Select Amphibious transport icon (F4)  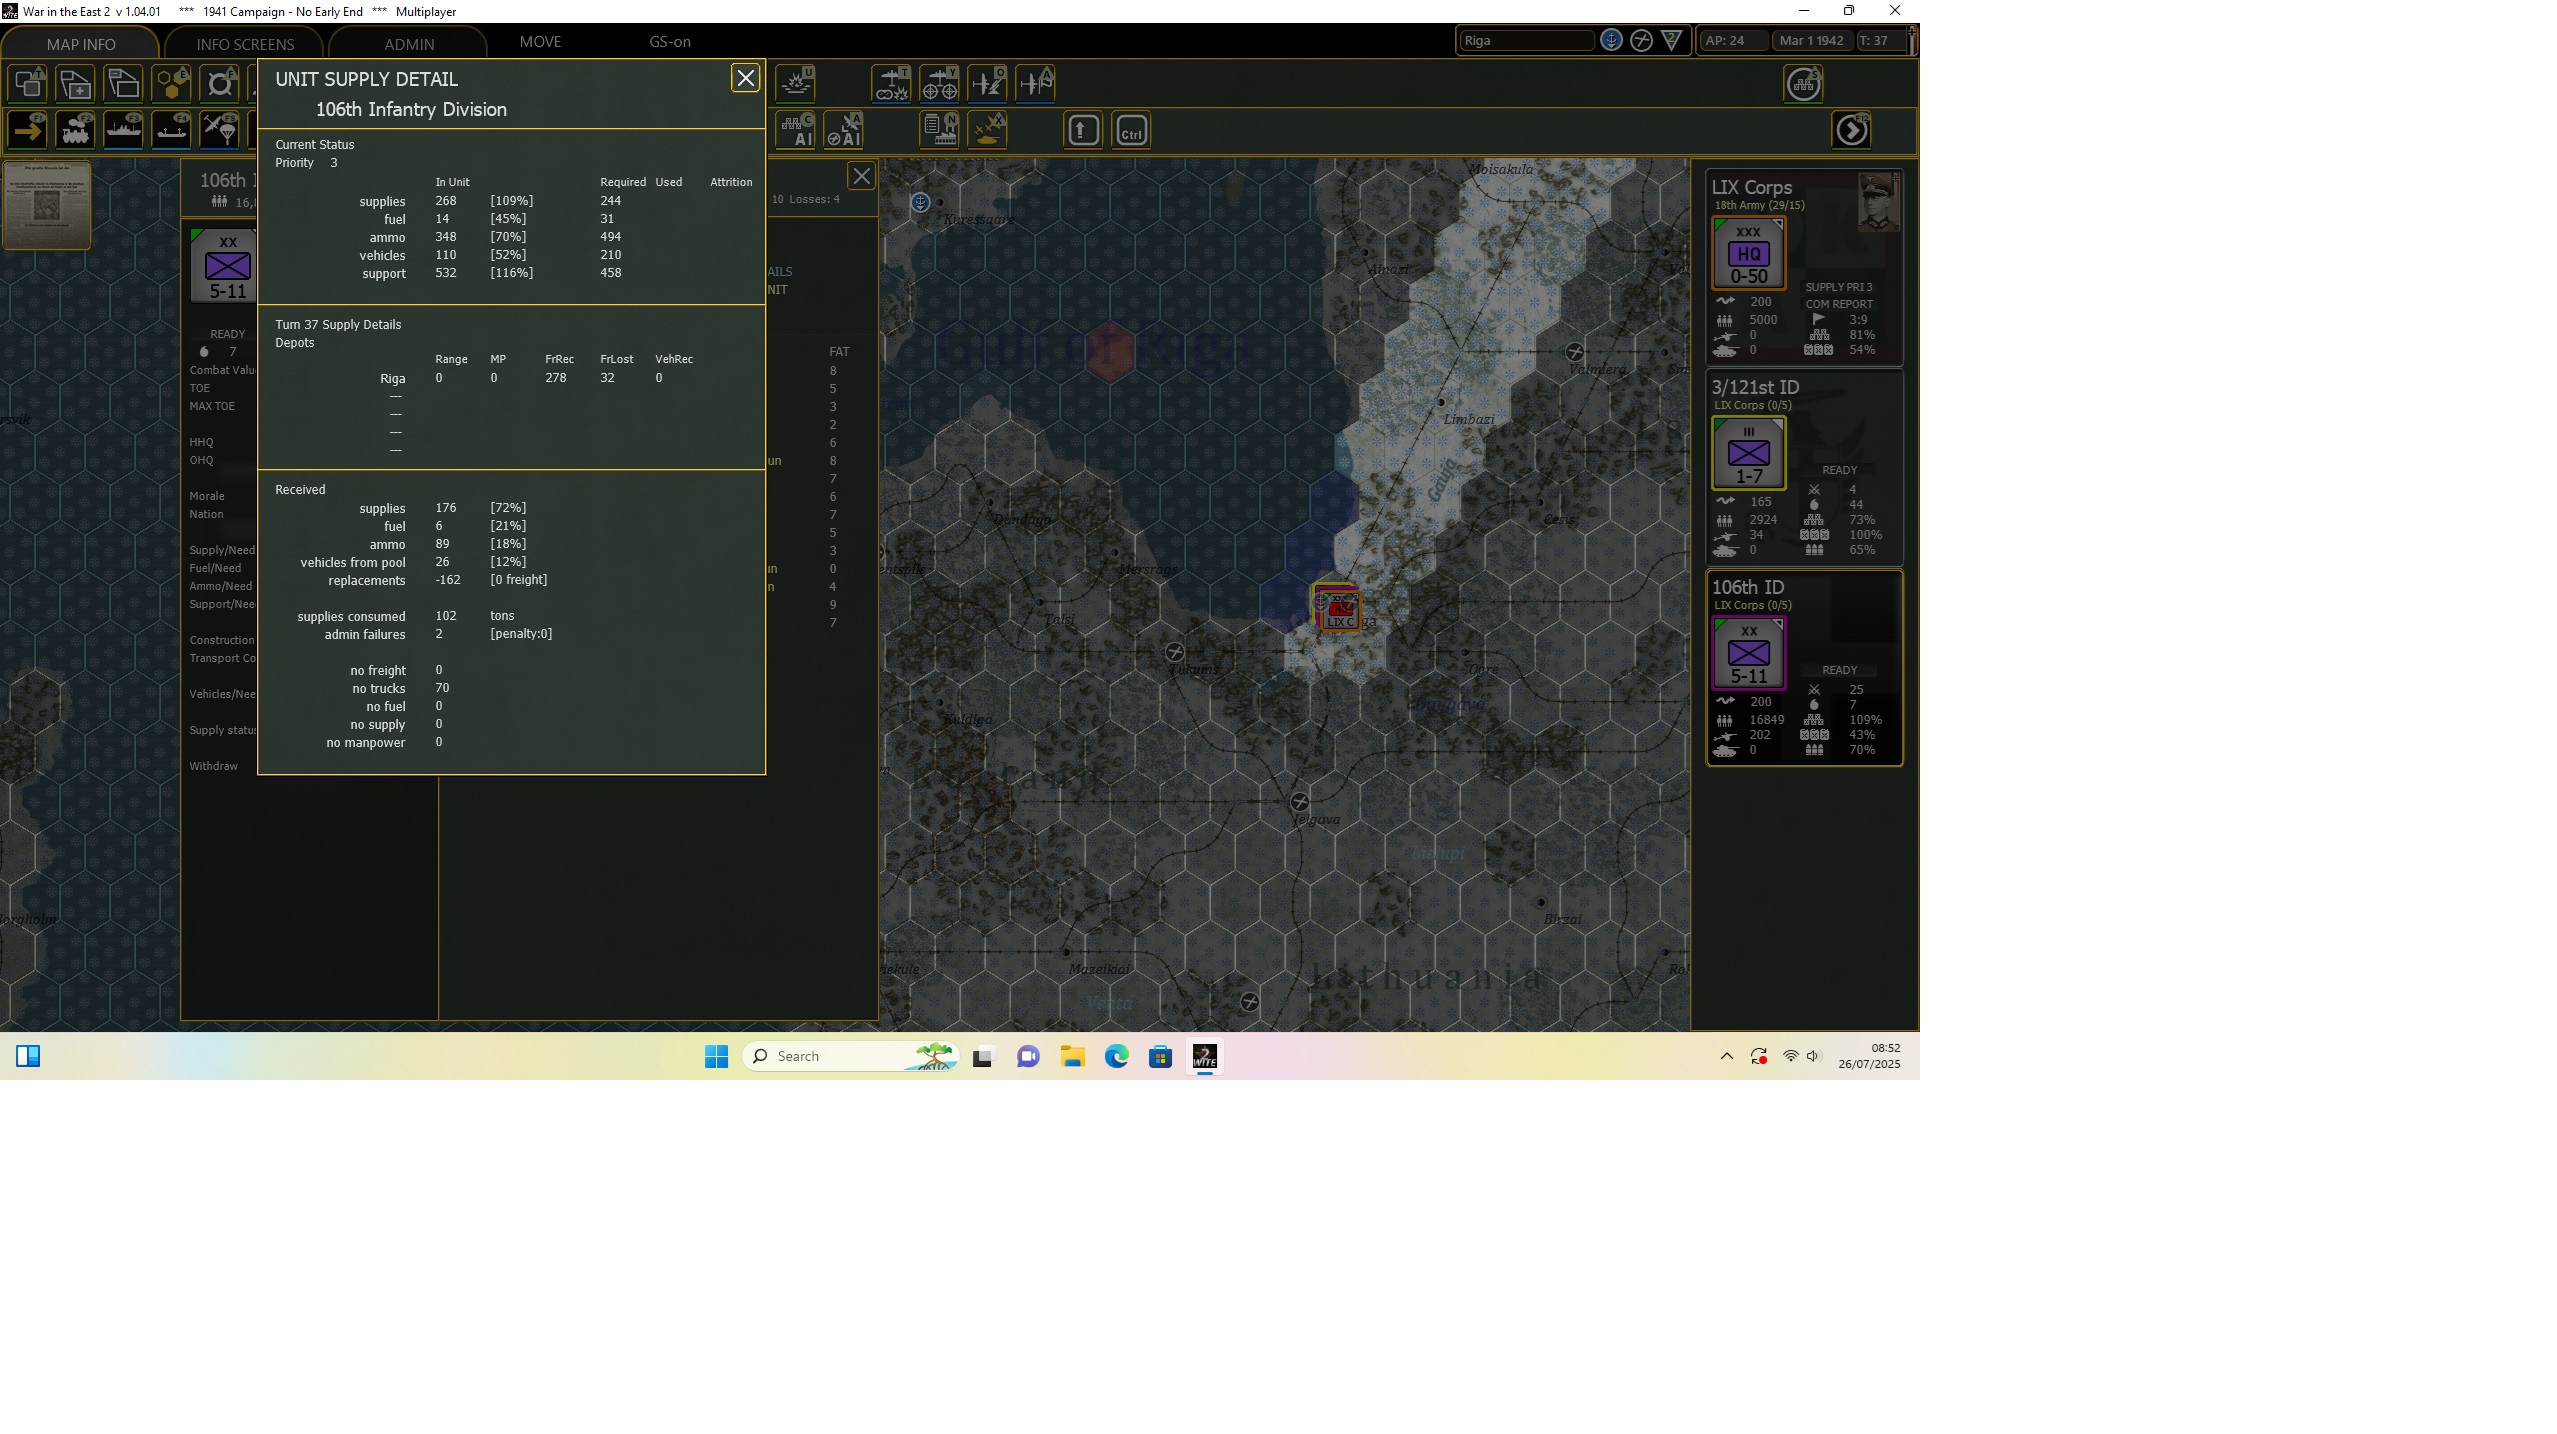click(171, 130)
